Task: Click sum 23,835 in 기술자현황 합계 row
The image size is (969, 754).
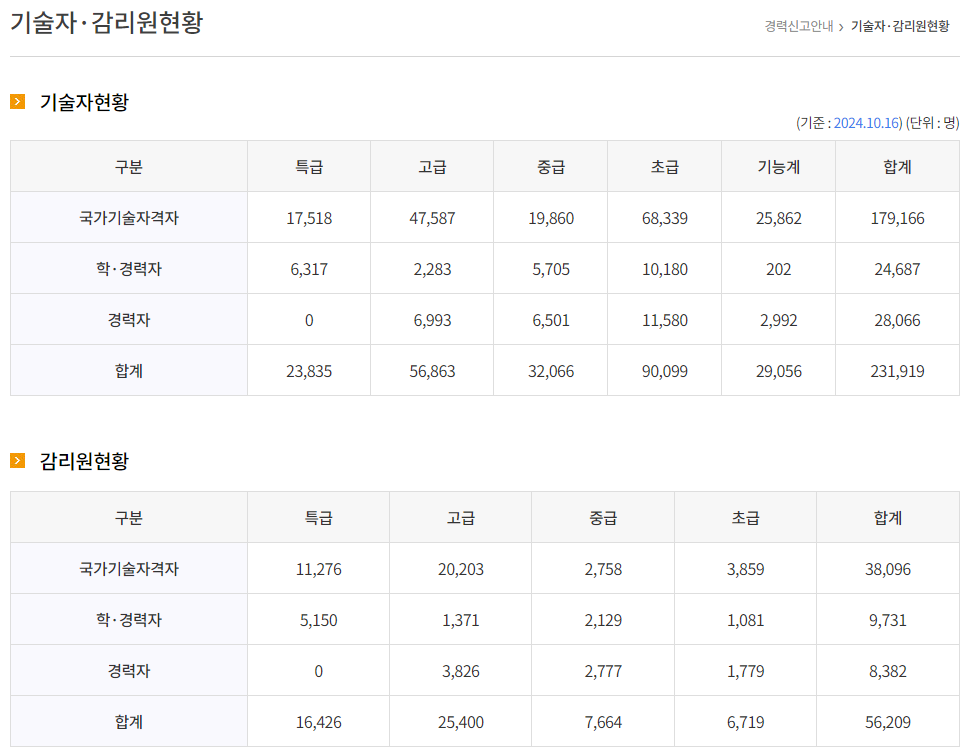Action: pyautogui.click(x=309, y=371)
